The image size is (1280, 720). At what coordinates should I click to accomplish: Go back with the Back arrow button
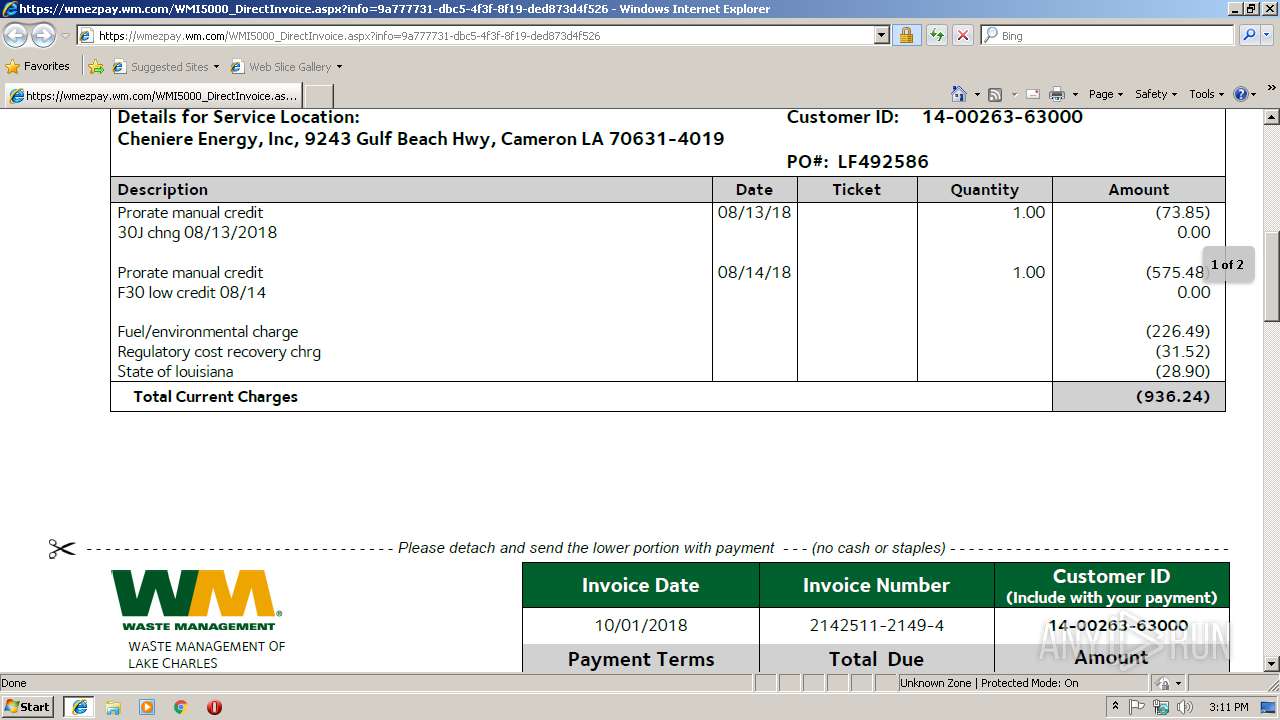tap(15, 36)
